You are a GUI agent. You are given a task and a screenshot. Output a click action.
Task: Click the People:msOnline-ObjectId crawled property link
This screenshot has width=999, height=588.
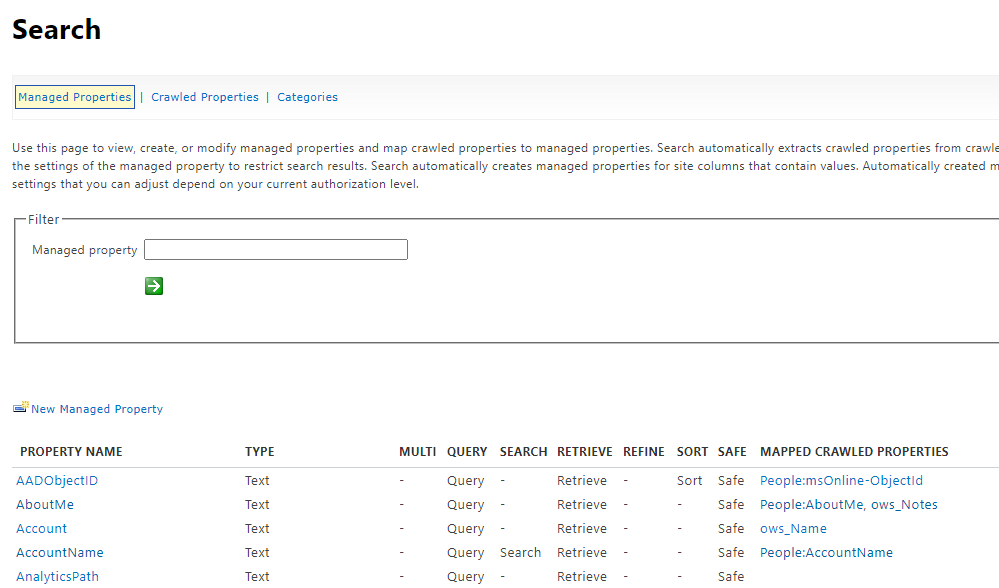(841, 480)
